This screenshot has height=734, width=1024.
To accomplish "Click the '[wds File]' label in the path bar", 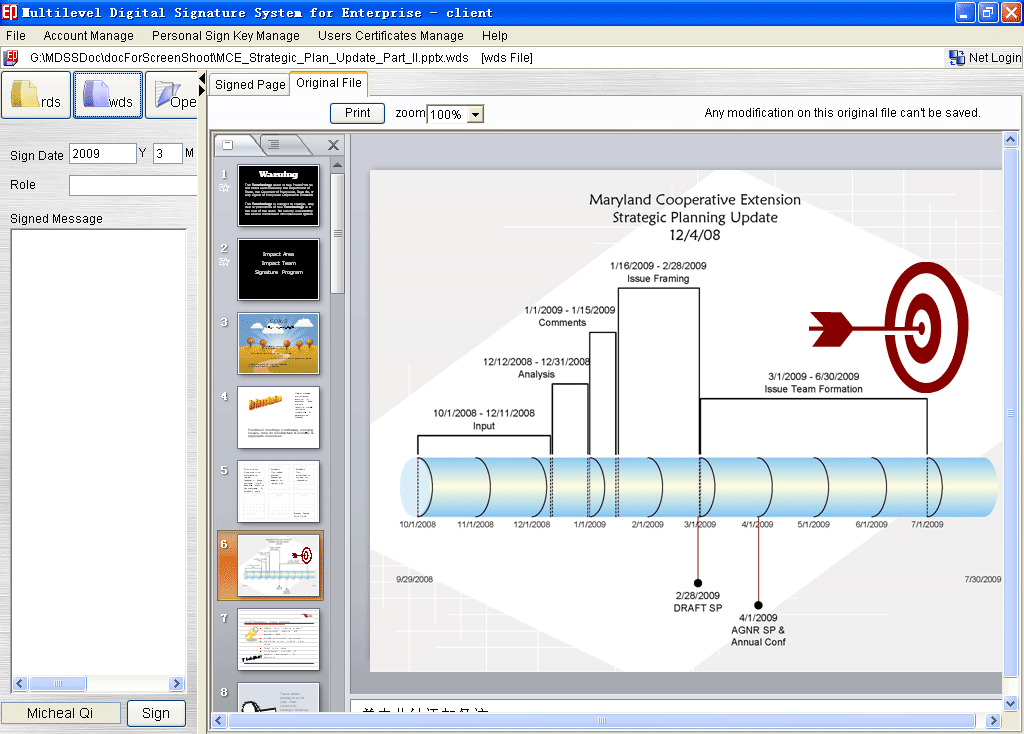I will [507, 57].
